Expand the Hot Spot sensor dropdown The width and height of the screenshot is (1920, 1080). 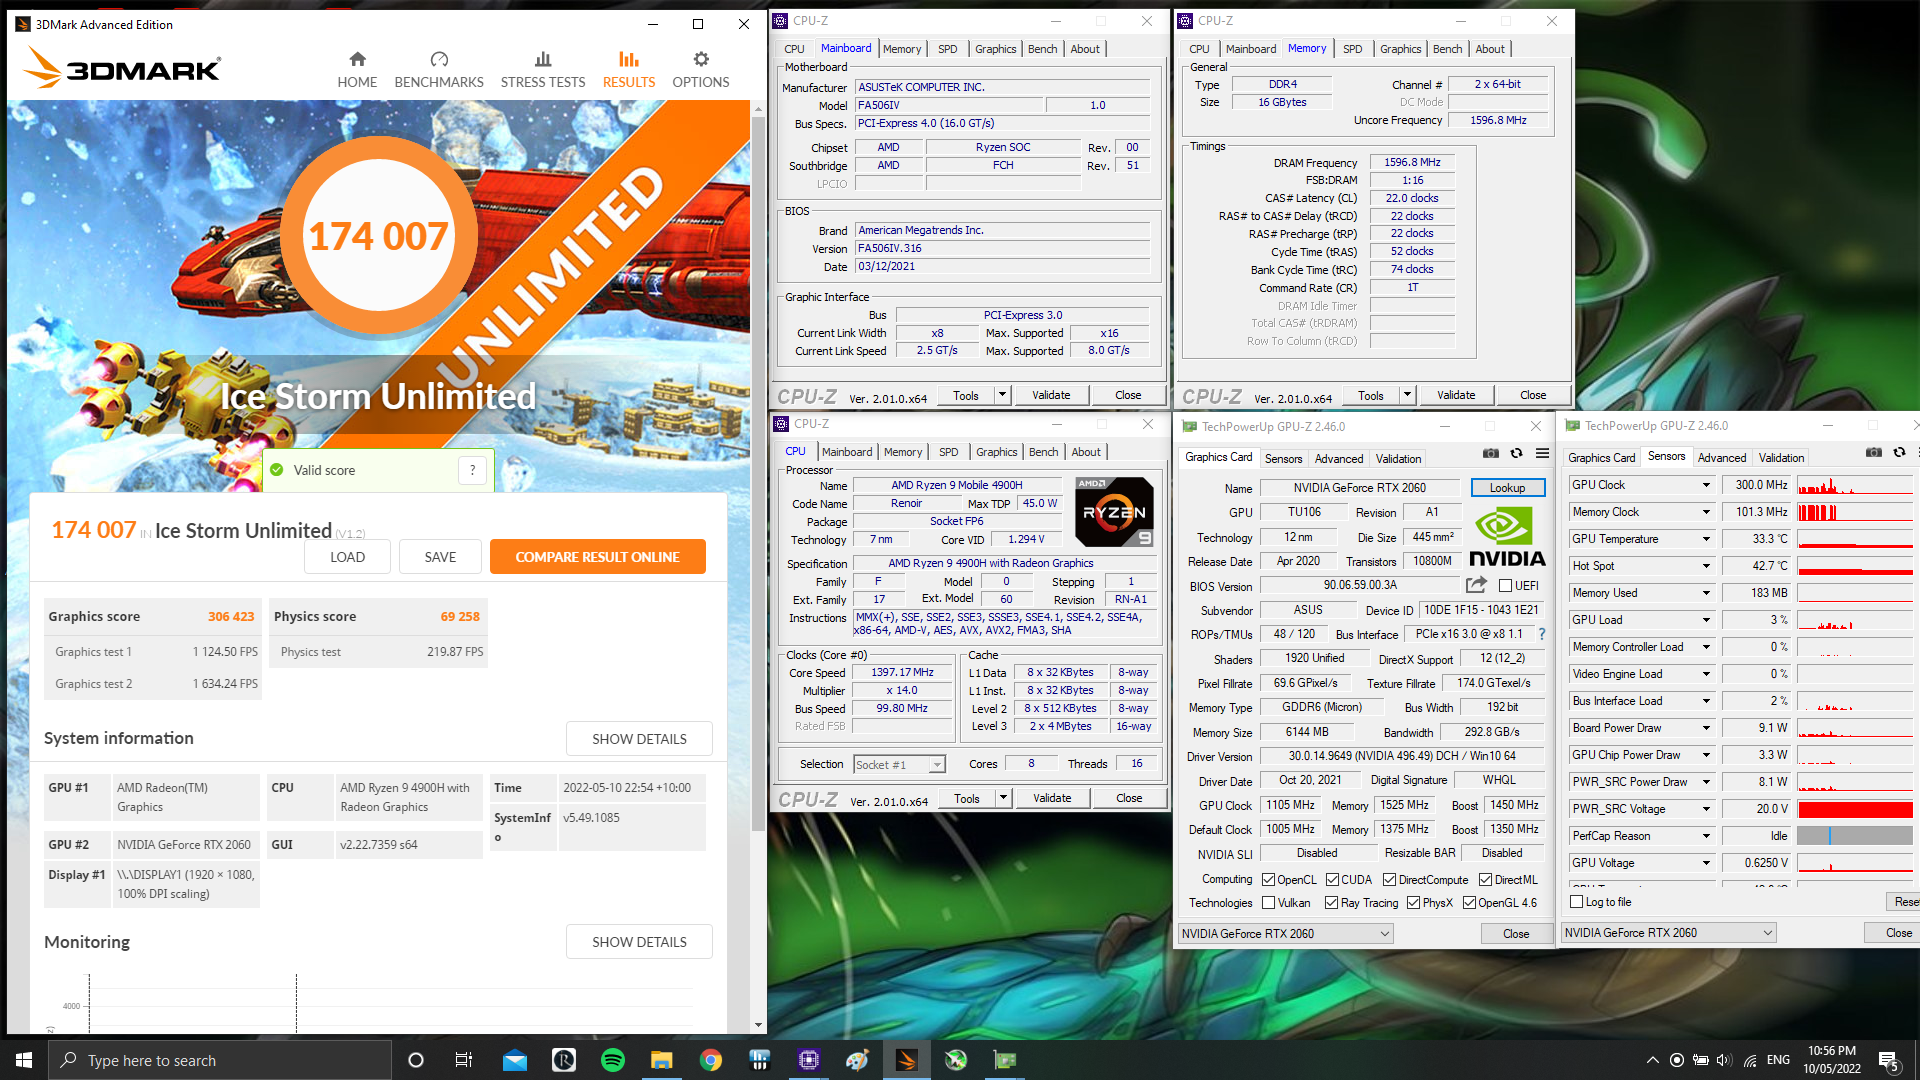(x=1706, y=566)
